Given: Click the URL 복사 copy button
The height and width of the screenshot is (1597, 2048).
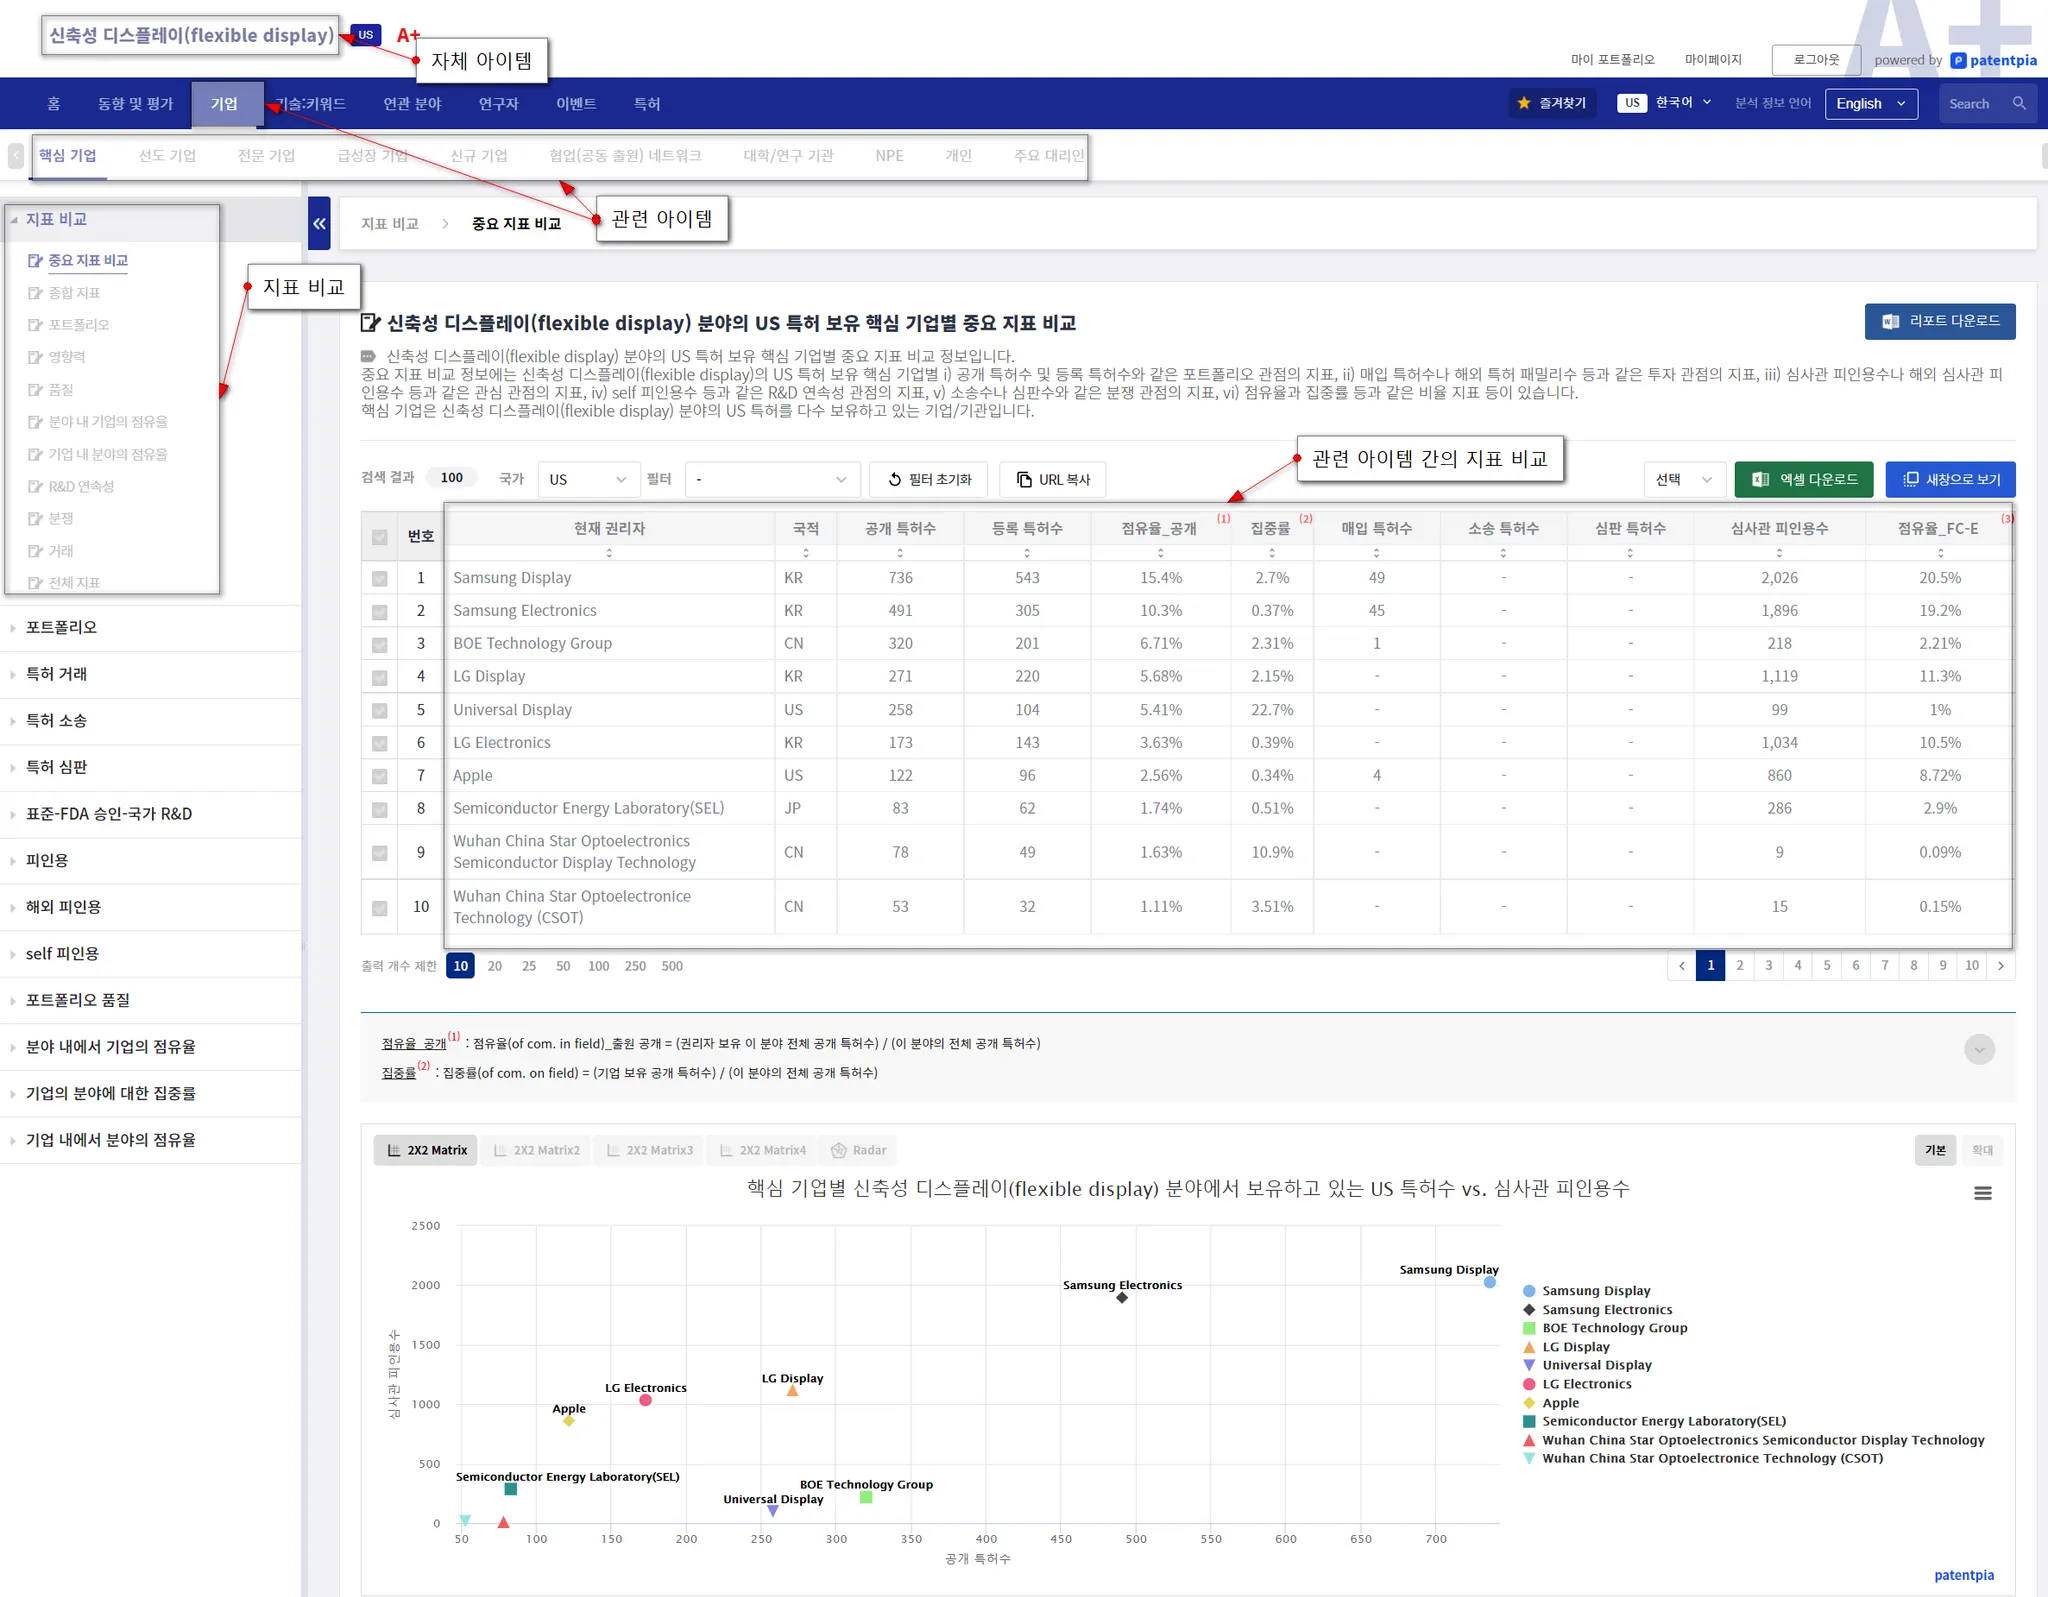Looking at the screenshot, I should tap(1053, 480).
